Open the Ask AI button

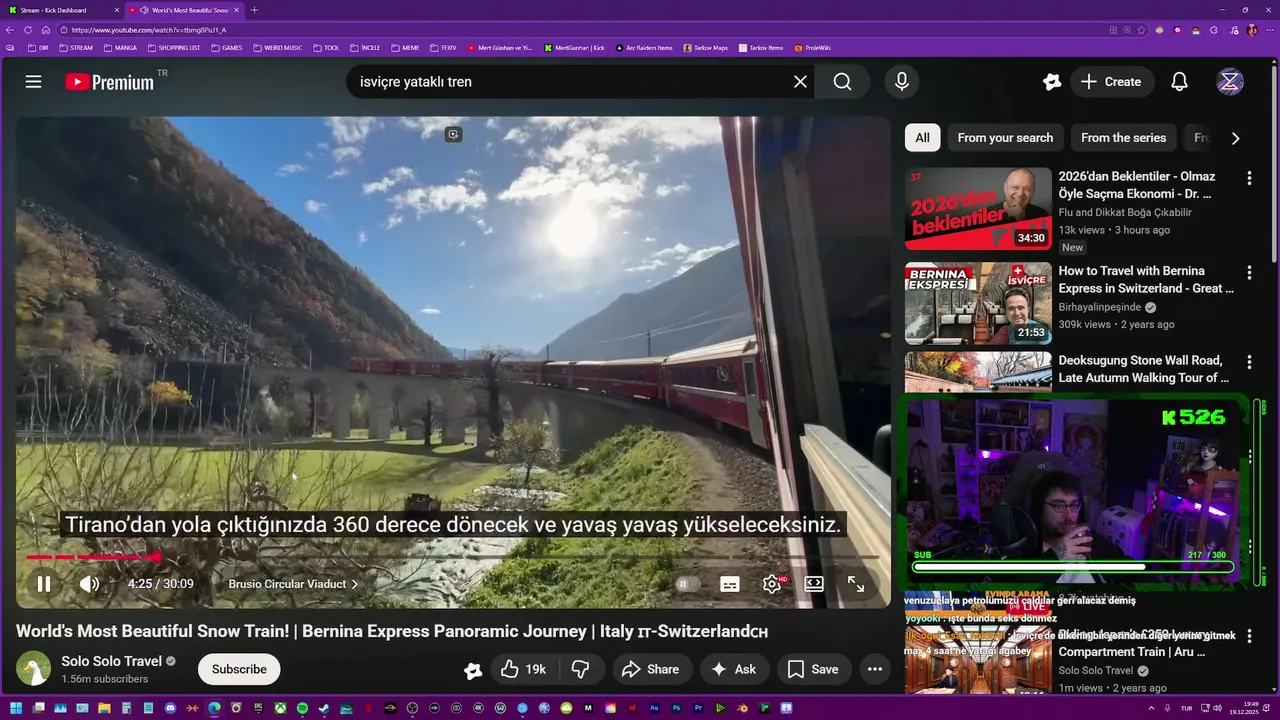coord(734,669)
